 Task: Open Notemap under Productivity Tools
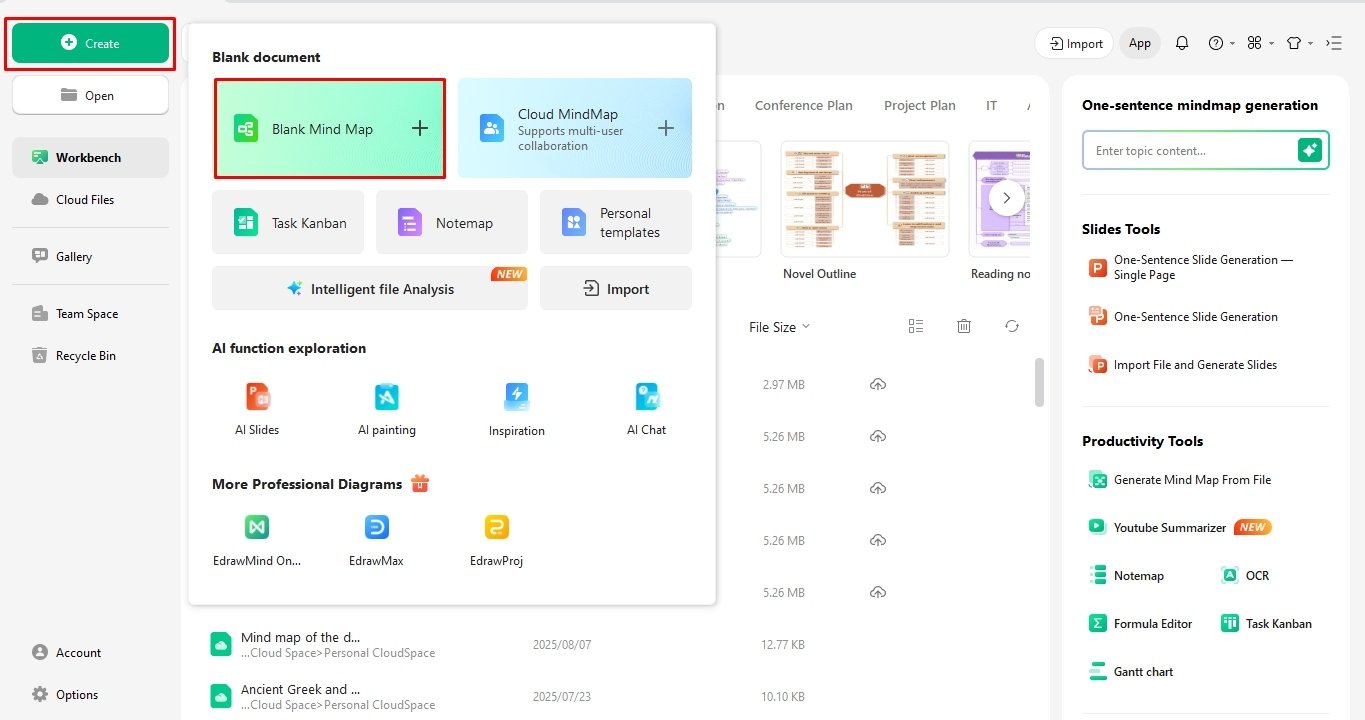1127,575
